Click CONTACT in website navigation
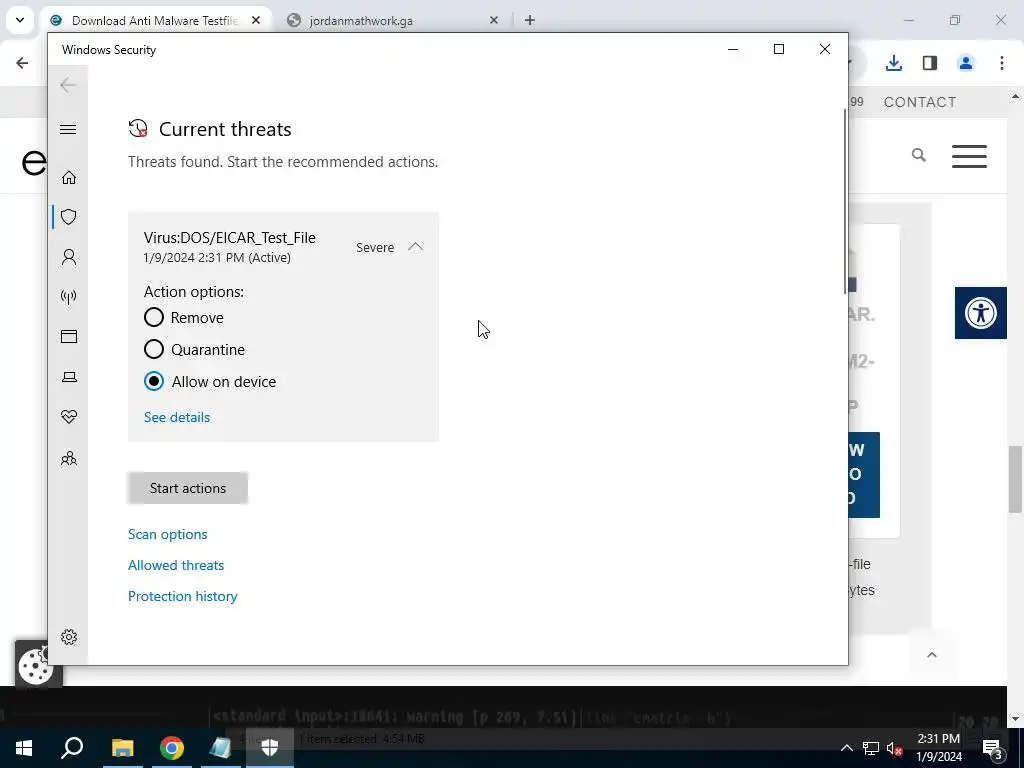This screenshot has height=768, width=1024. point(920,102)
